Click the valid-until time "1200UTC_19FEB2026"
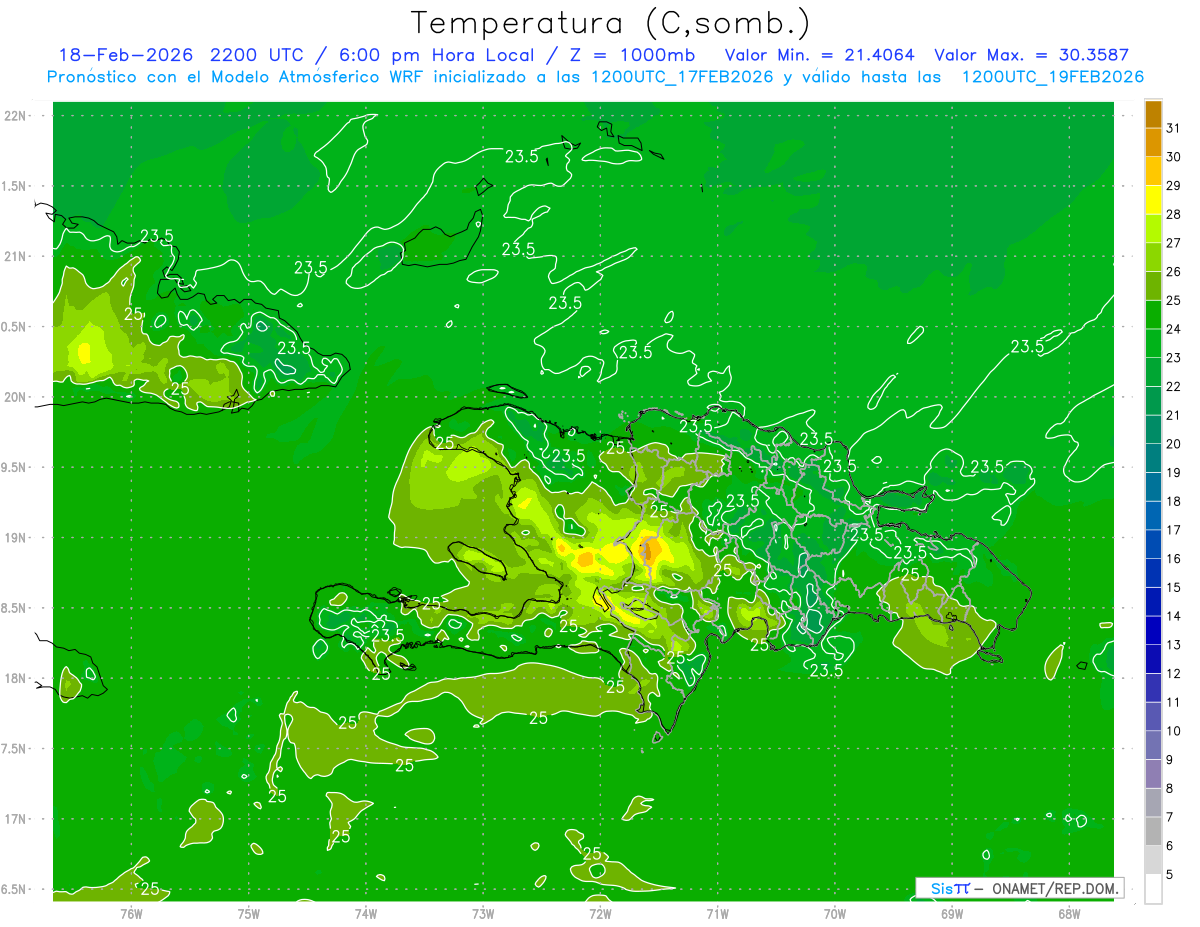Viewport: 1200px width, 927px height. [1053, 77]
